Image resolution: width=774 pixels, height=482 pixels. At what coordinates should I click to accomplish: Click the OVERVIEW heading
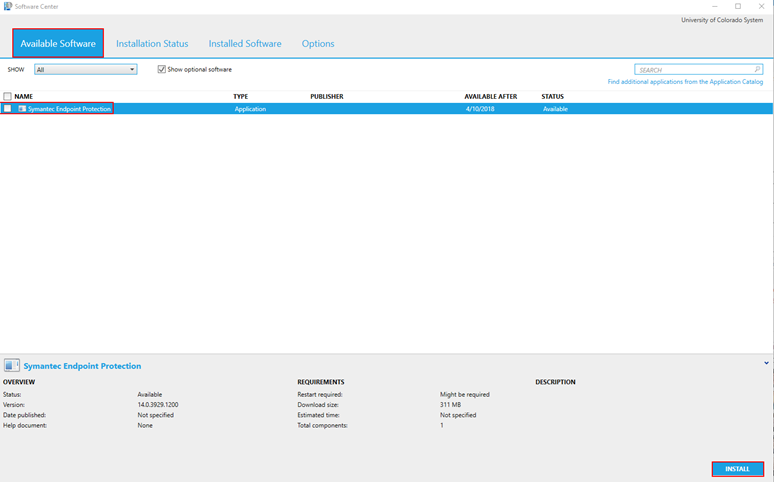point(19,382)
